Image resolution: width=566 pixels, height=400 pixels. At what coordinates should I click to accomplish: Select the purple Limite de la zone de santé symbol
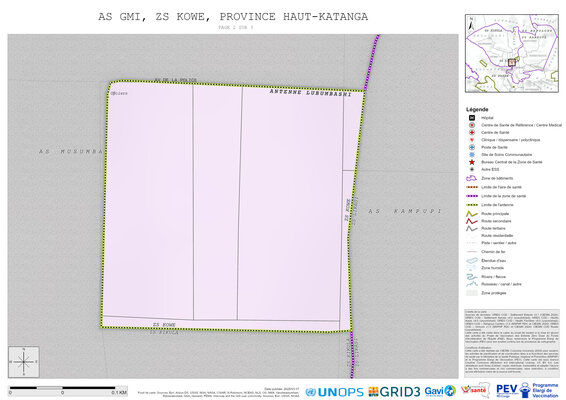472,196
